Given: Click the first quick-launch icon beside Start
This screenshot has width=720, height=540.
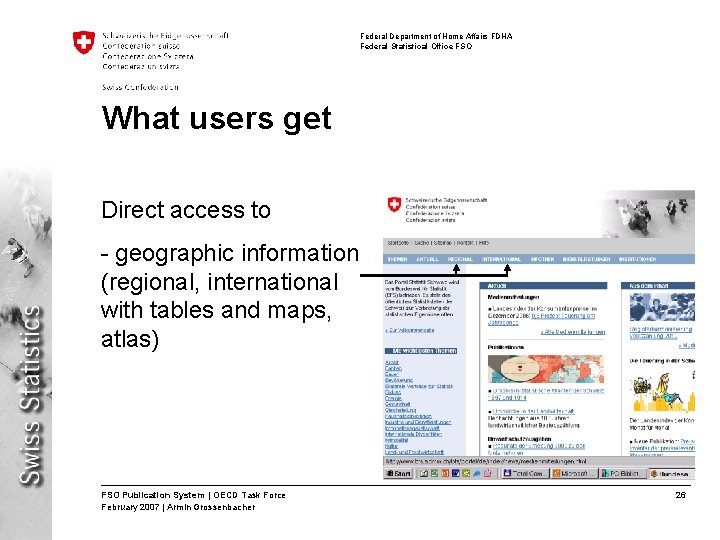Looking at the screenshot, I should click(x=423, y=473).
